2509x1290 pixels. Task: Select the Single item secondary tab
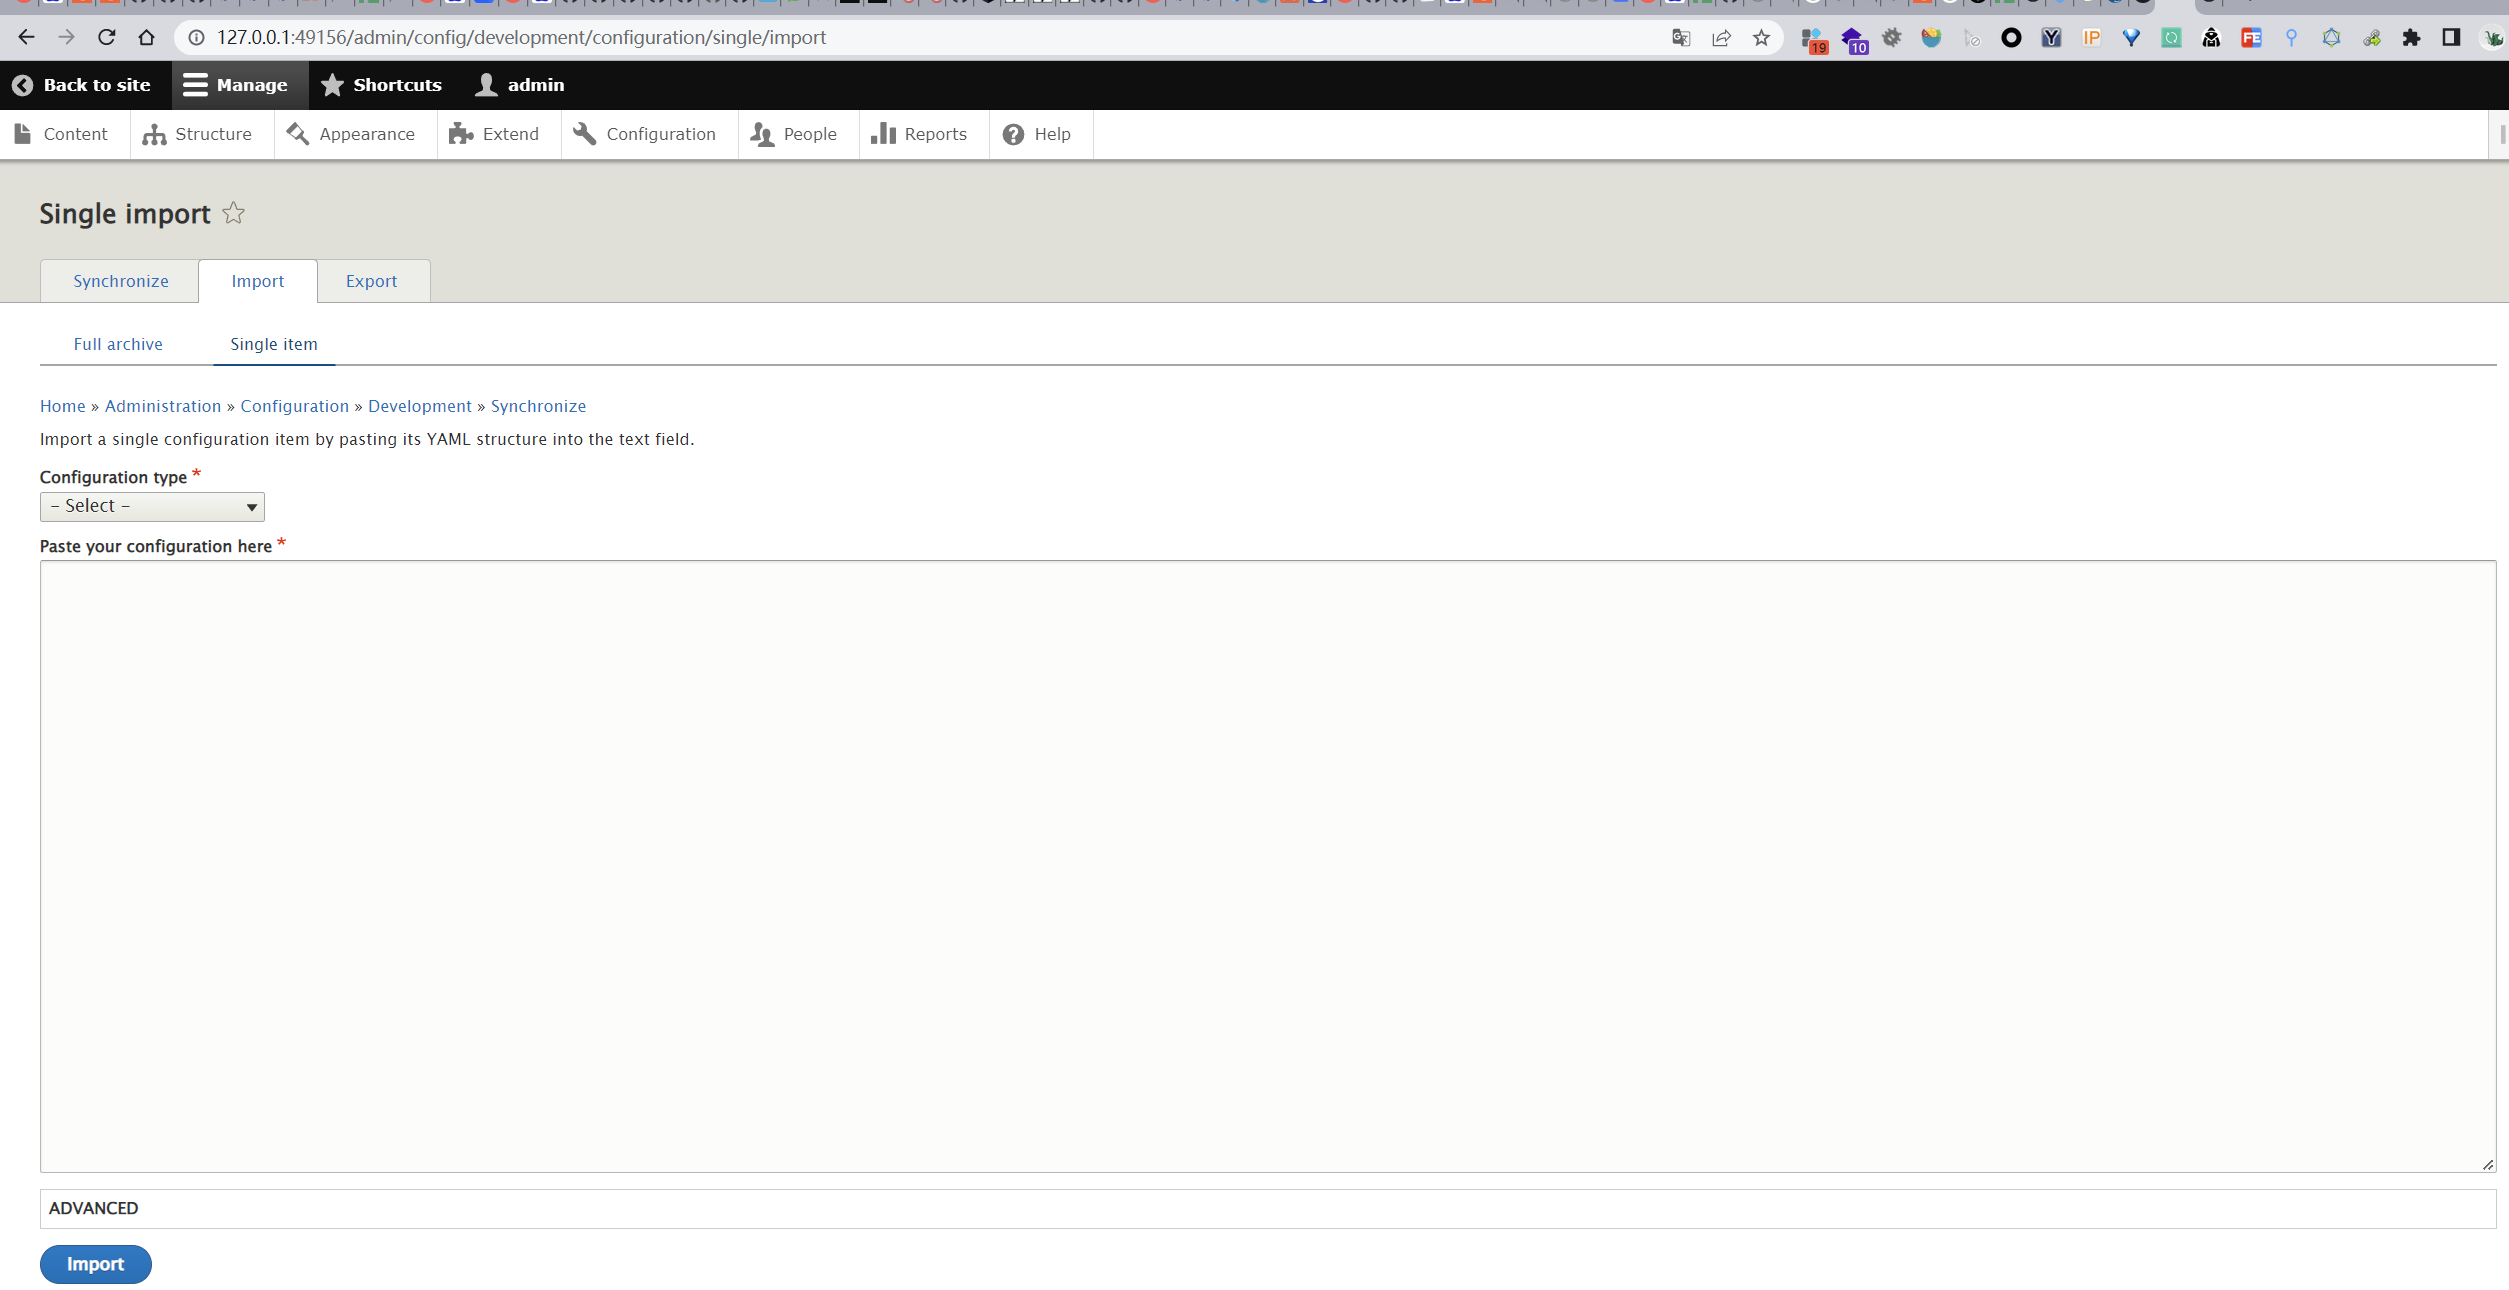pos(273,344)
